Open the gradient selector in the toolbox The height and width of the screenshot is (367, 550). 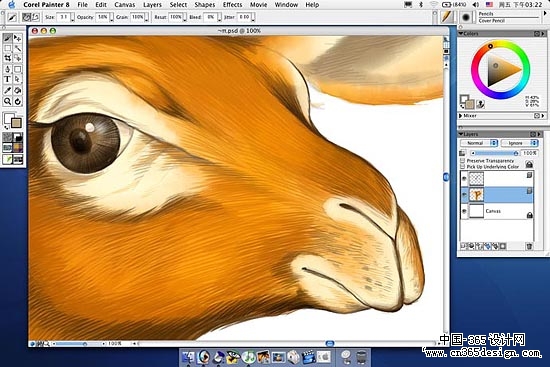[x=18, y=137]
